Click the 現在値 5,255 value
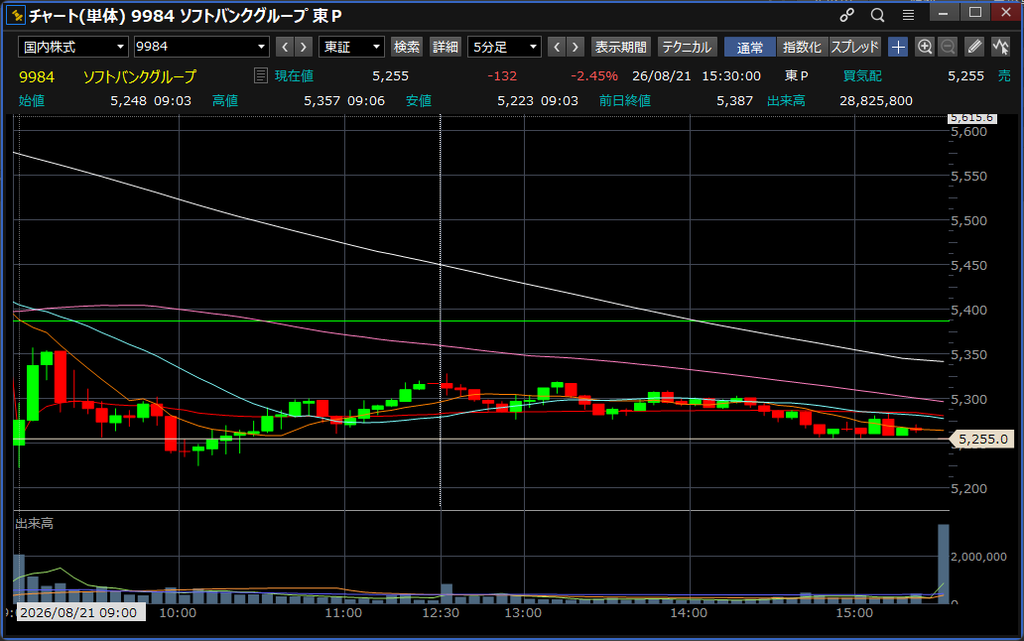 (x=391, y=76)
